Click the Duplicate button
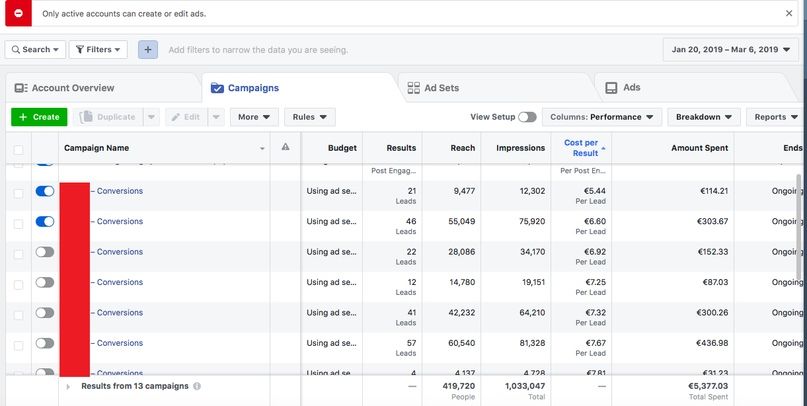 click(x=108, y=117)
